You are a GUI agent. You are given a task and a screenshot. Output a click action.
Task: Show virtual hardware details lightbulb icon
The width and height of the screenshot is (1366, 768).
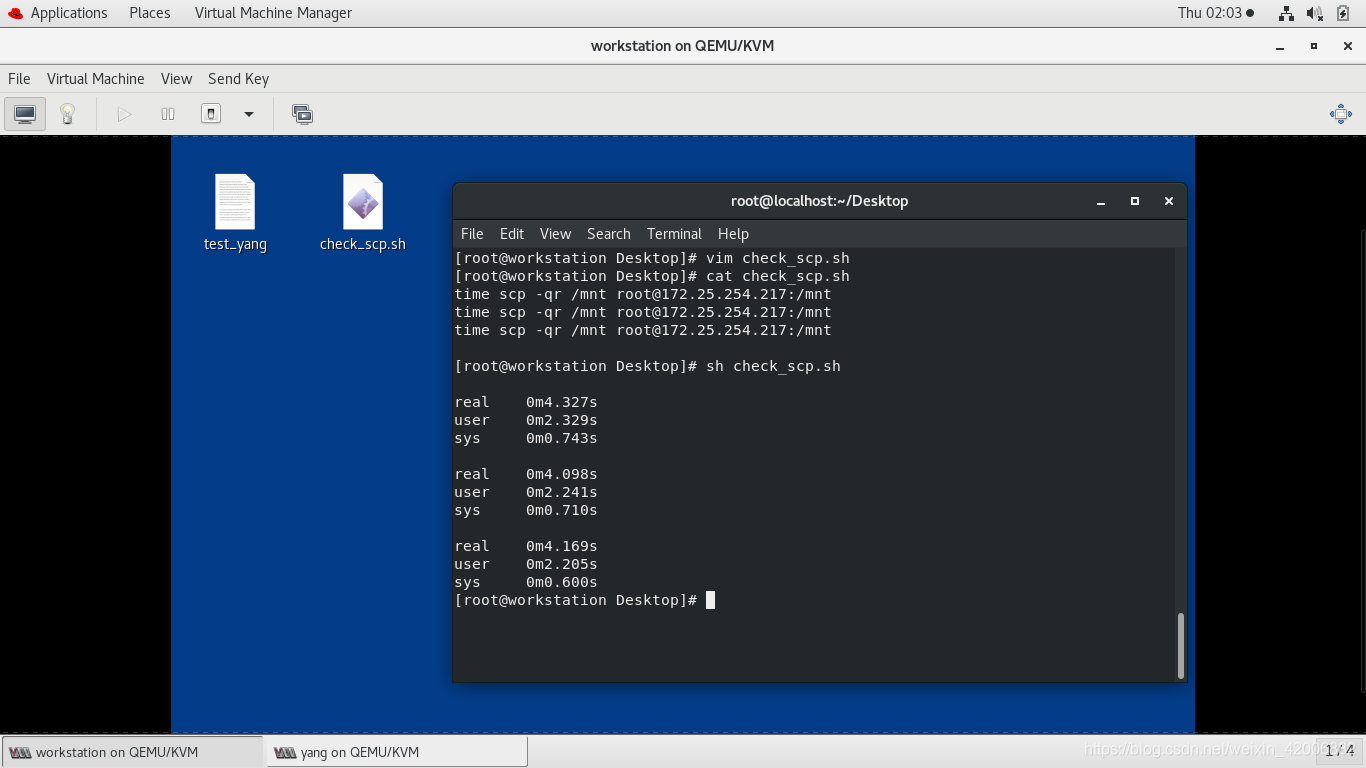coord(67,114)
